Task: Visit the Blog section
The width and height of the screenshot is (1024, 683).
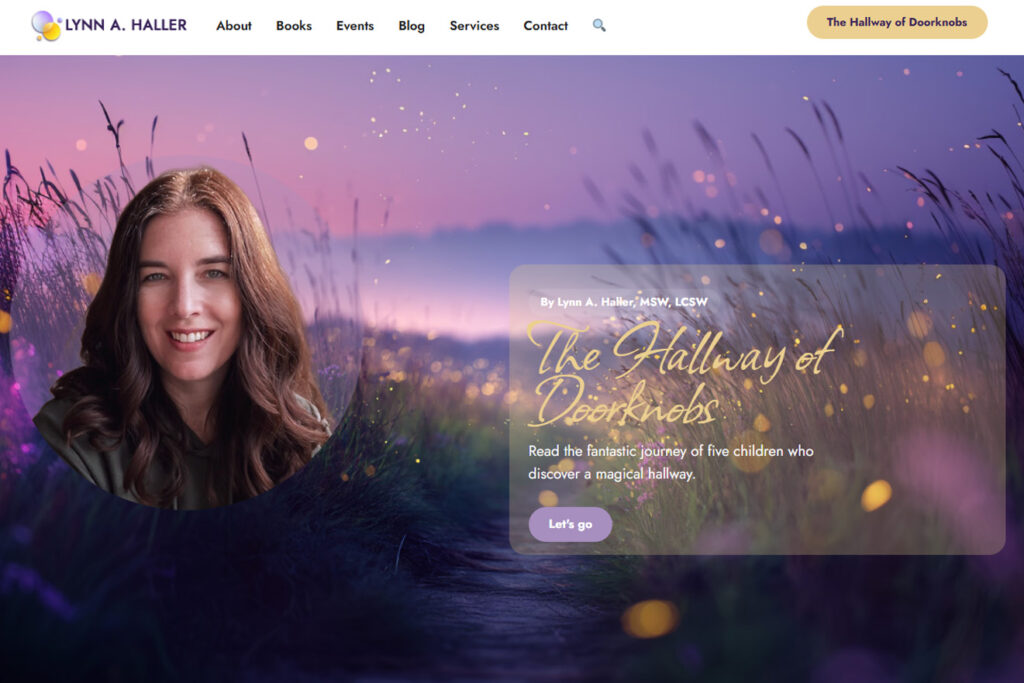Action: click(411, 26)
